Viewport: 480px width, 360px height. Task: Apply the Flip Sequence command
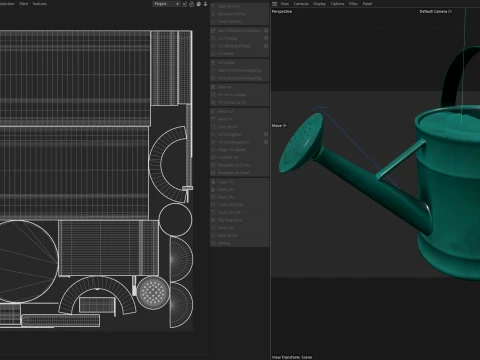pos(239,220)
